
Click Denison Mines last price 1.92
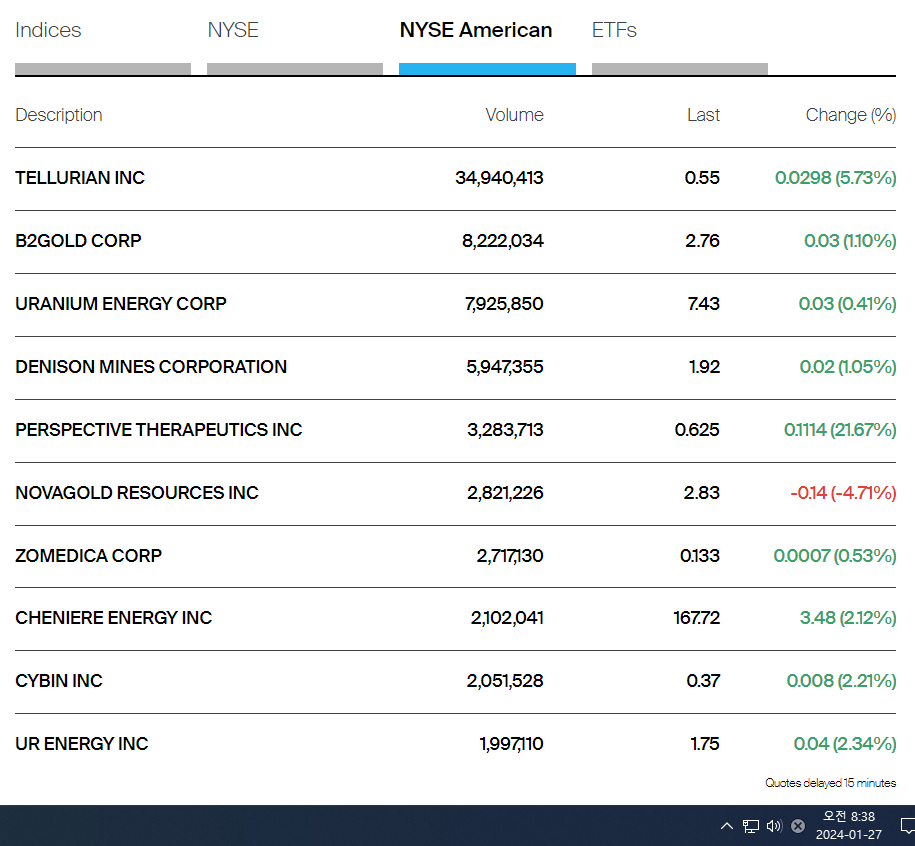pos(704,367)
